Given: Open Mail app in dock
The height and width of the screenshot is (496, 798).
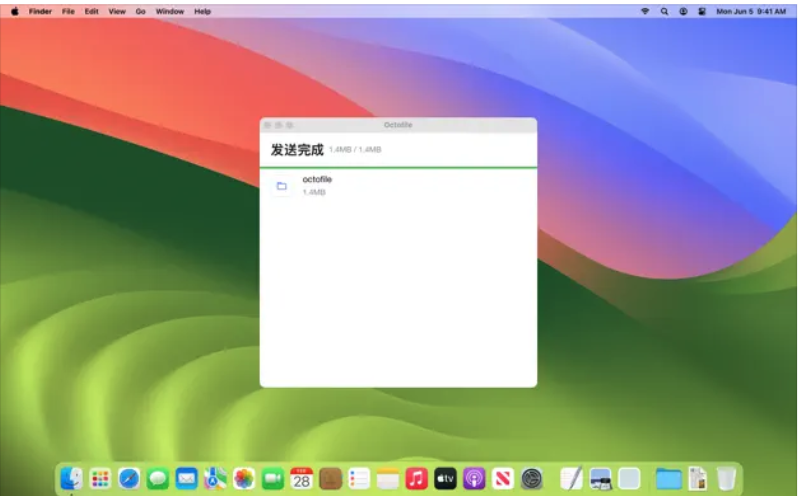Looking at the screenshot, I should [x=186, y=478].
